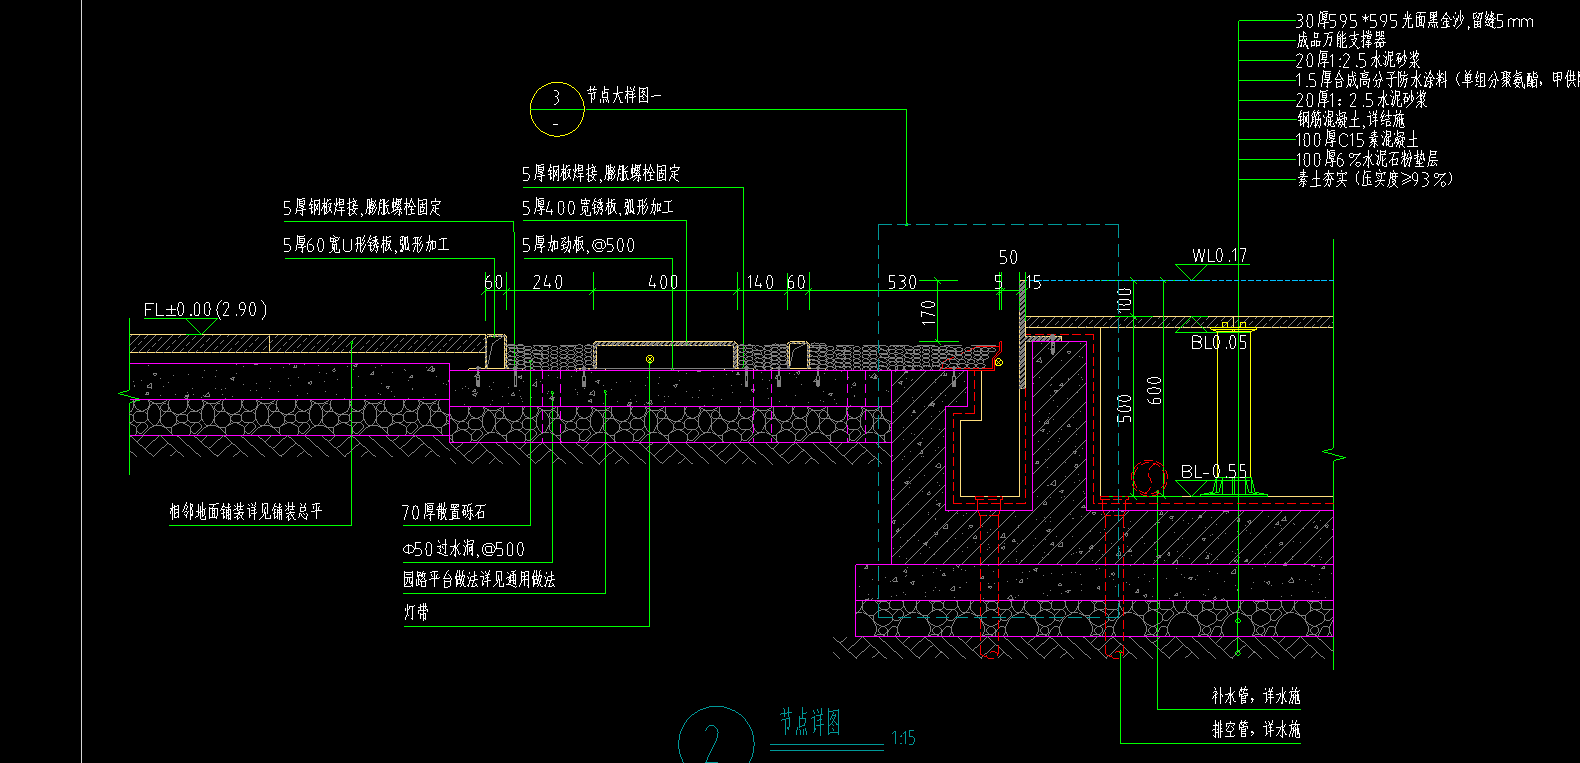Pick the '钢筋混凝土,详结施' label
Screen dimensions: 1580x763
pos(1350,119)
